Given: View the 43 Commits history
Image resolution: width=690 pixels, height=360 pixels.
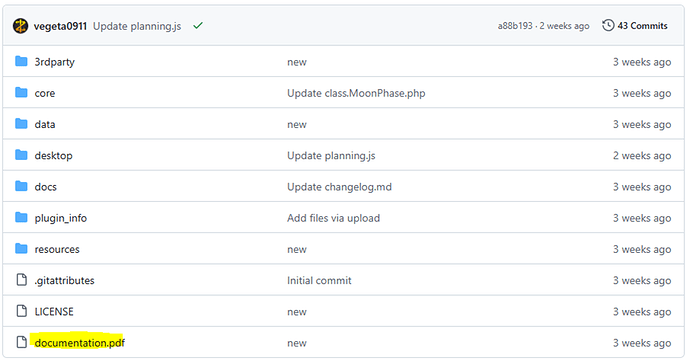Looking at the screenshot, I should 642,26.
